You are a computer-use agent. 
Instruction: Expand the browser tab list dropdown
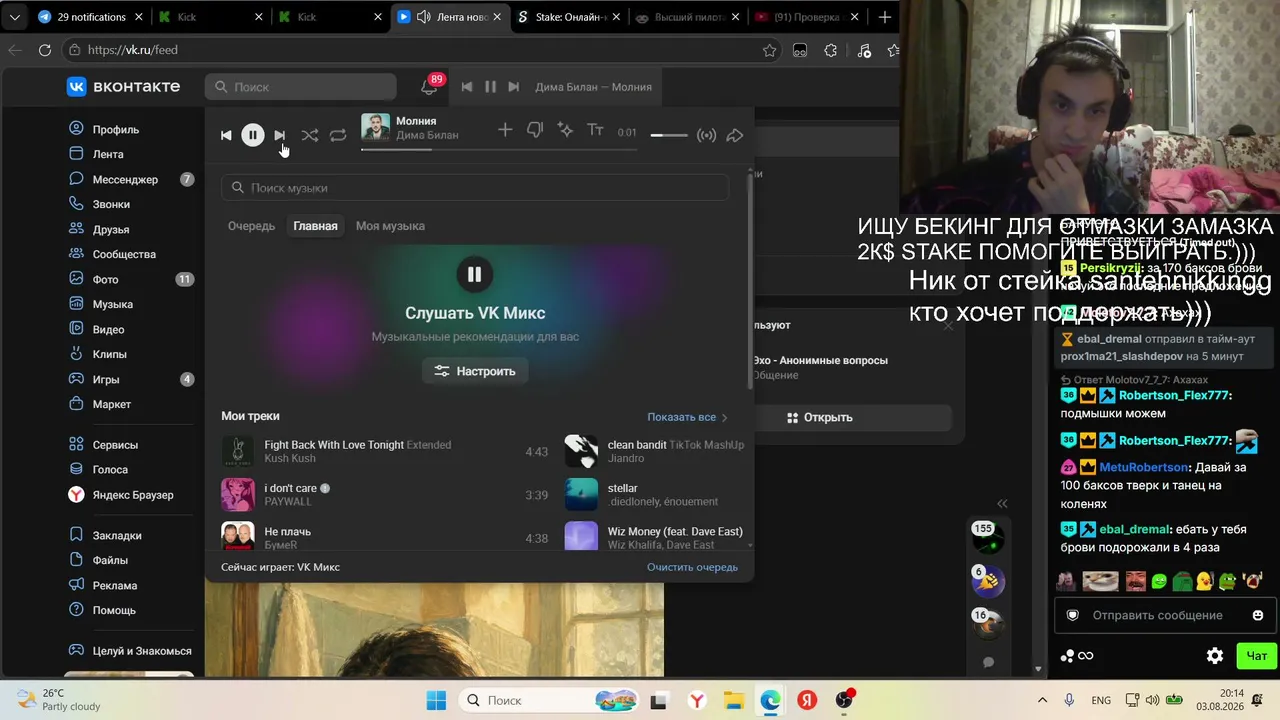(x=14, y=17)
